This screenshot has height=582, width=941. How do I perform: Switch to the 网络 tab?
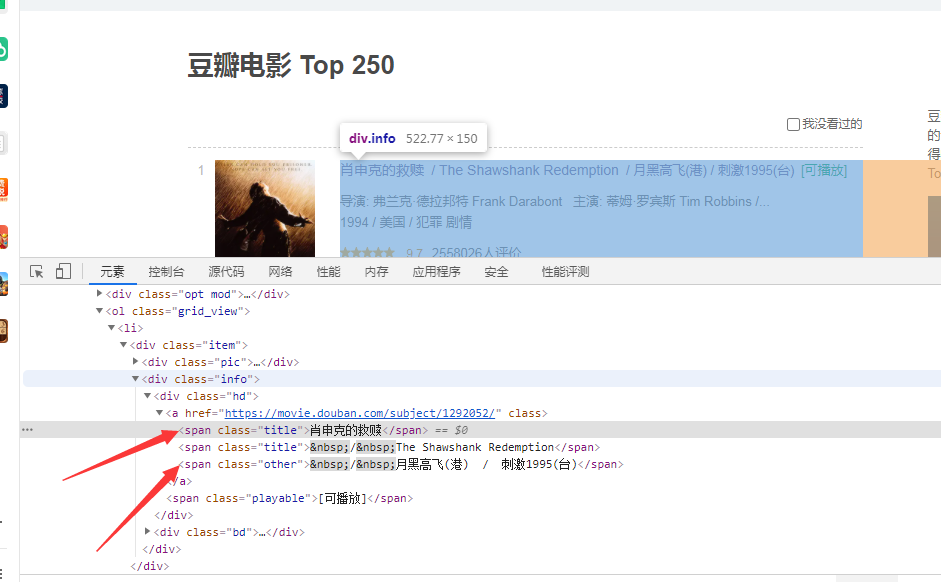[x=280, y=272]
